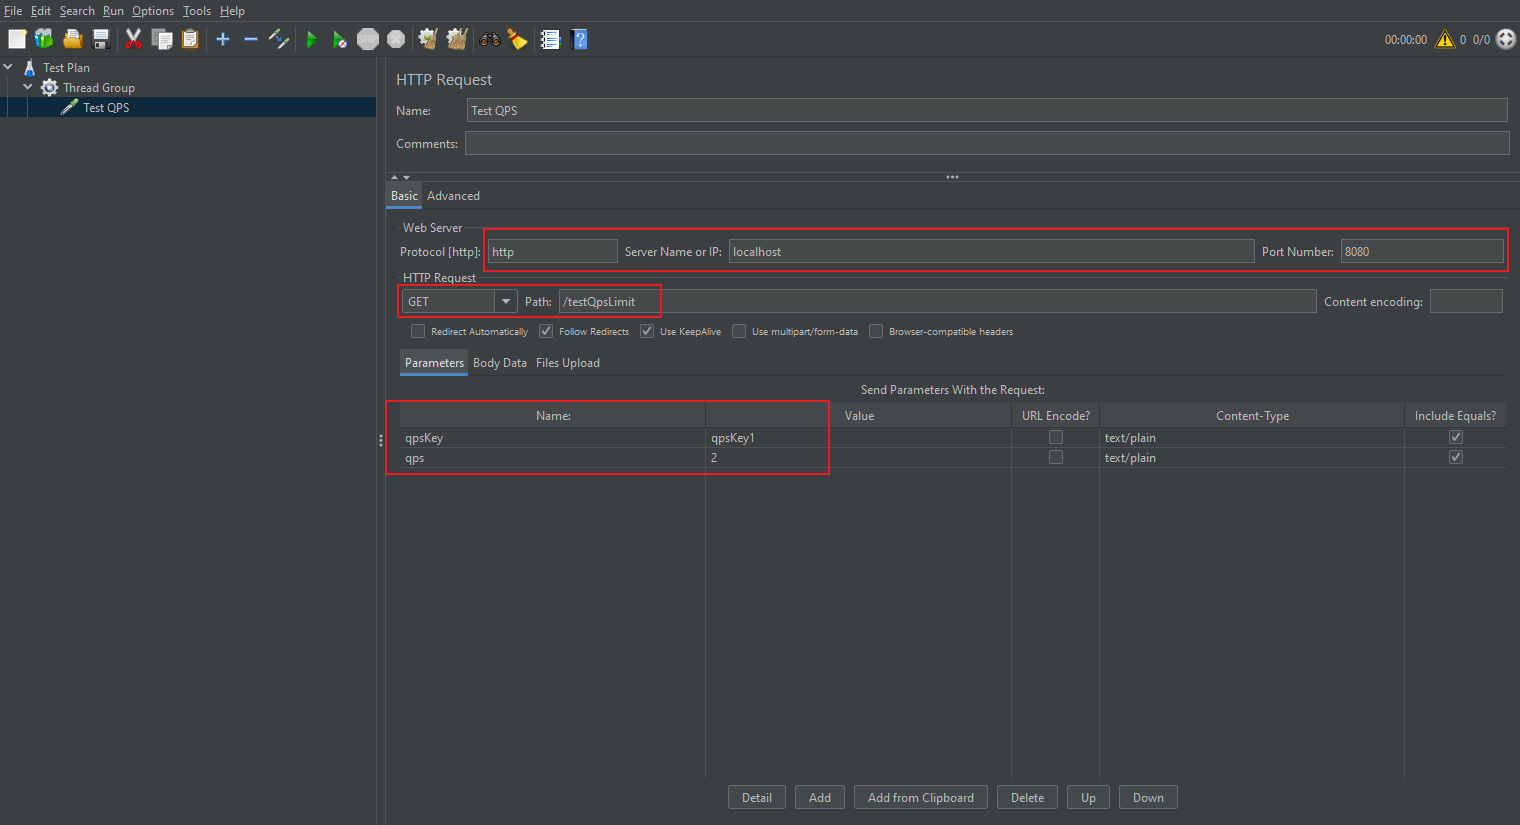
Task: Select the Basic tab
Action: tap(404, 196)
